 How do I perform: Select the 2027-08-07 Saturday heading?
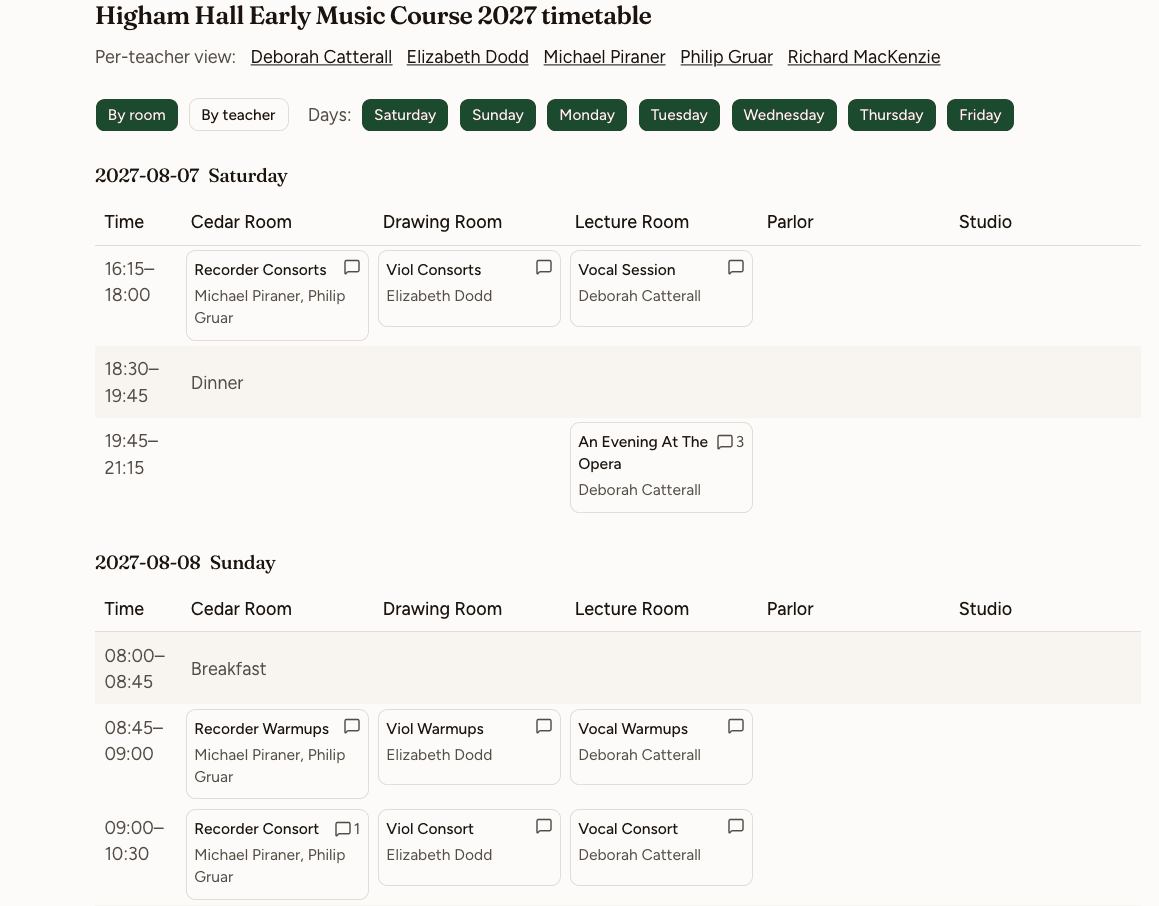[x=191, y=176]
